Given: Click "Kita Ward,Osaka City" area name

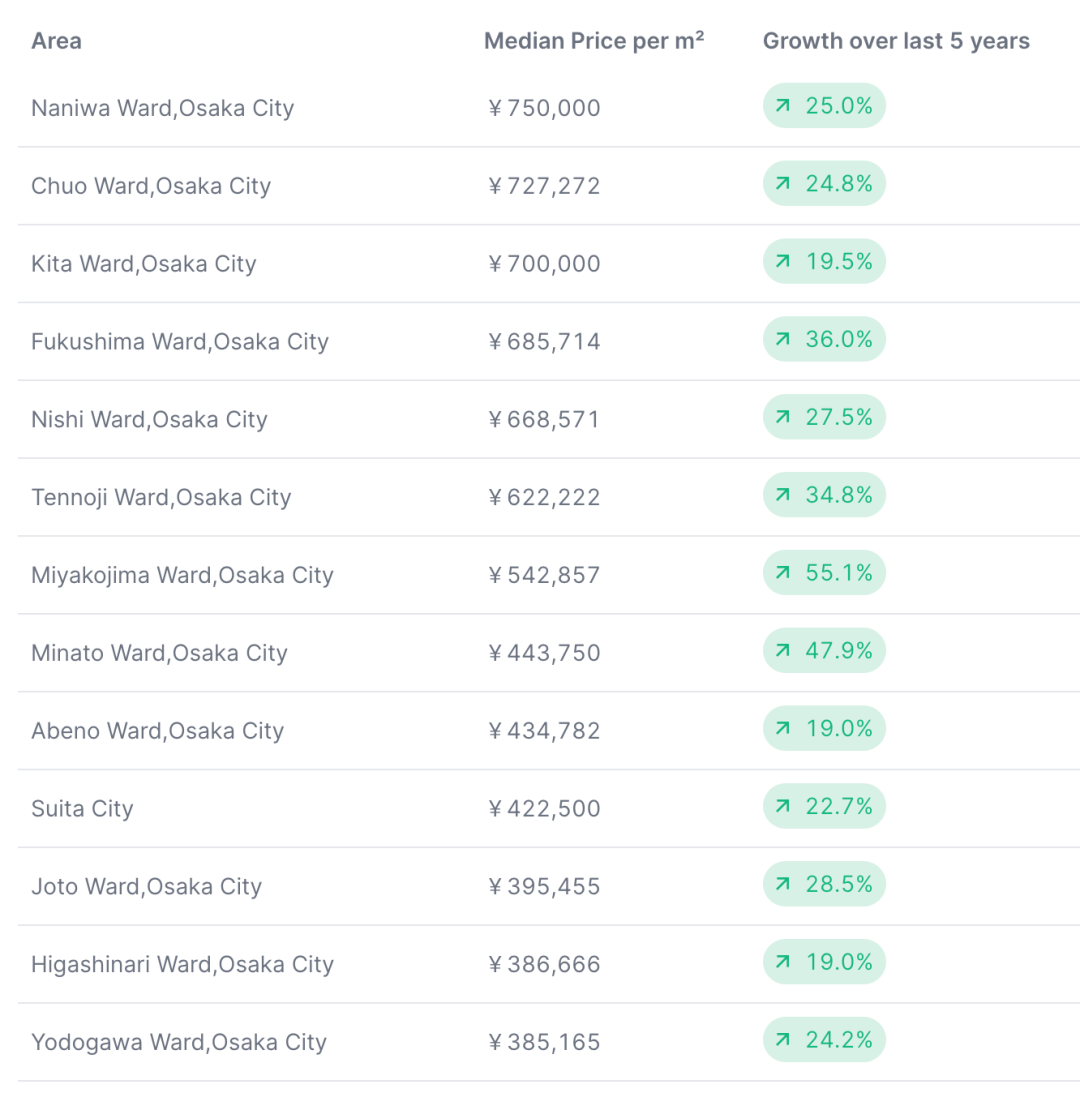Looking at the screenshot, I should 144,264.
